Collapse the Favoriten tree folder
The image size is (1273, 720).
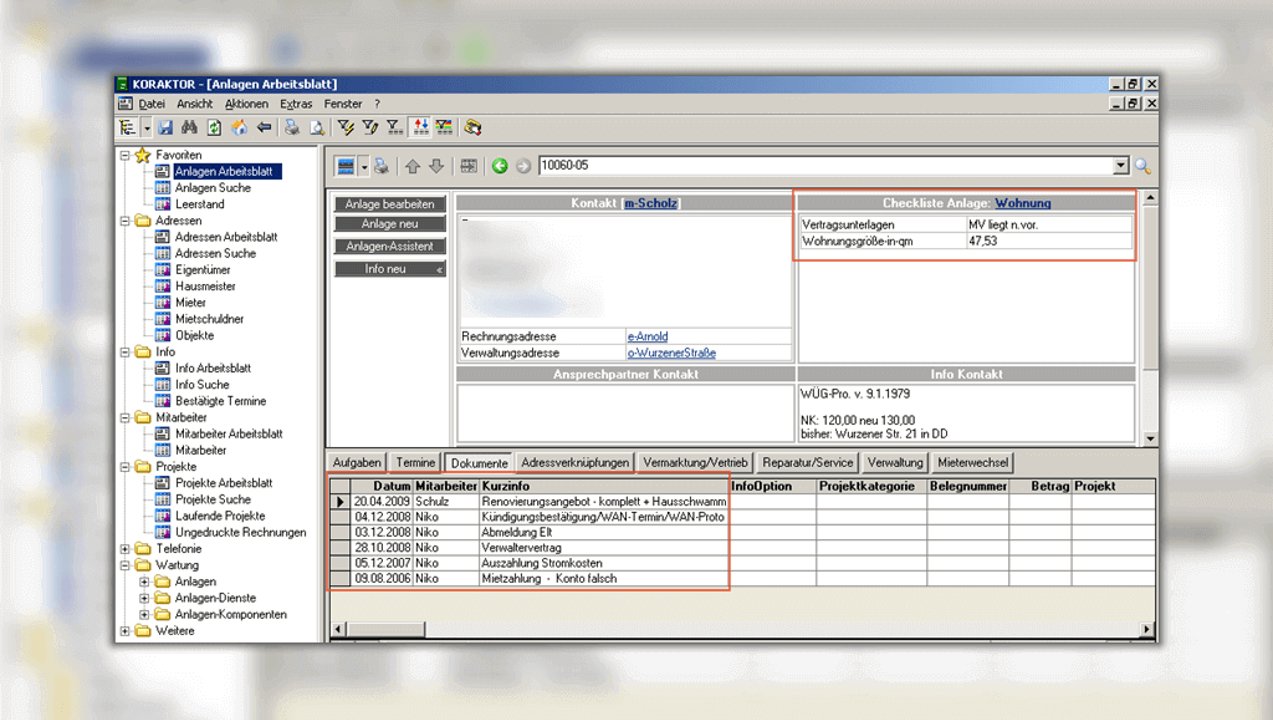(125, 155)
